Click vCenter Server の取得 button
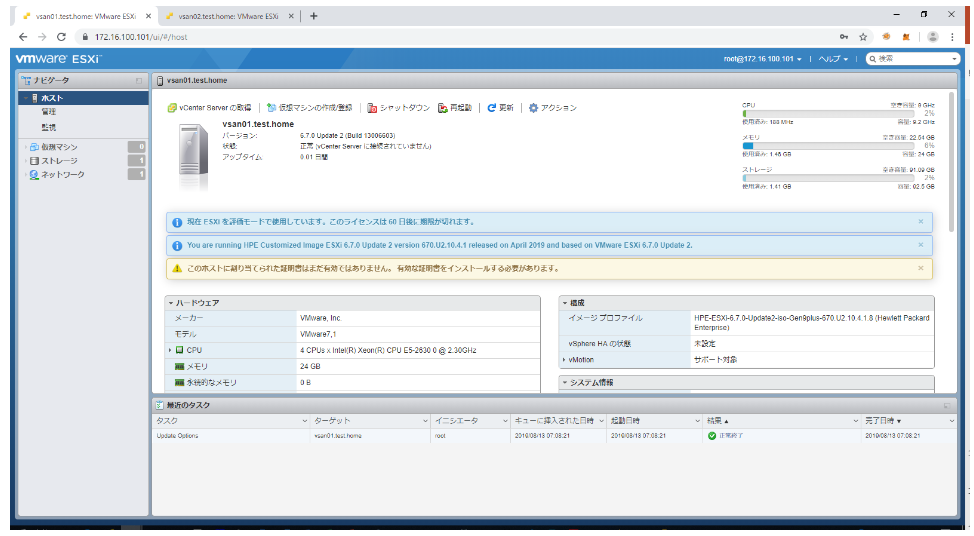 point(209,108)
